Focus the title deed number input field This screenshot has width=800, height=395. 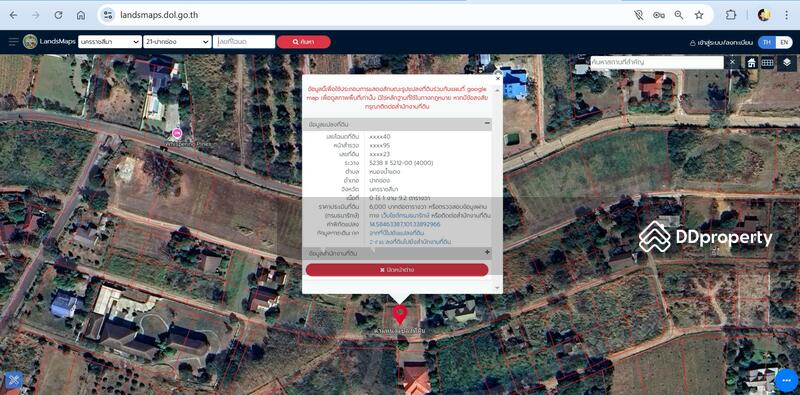244,42
